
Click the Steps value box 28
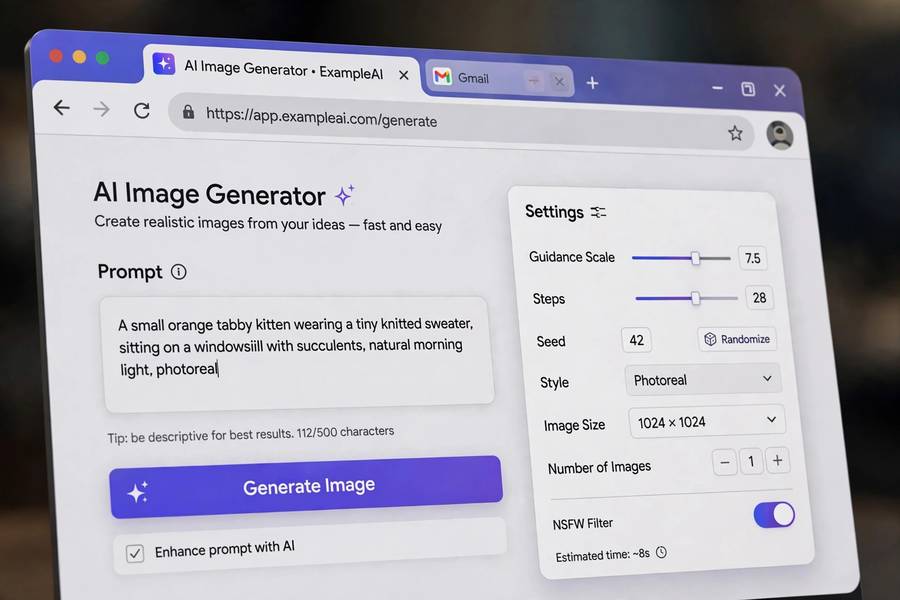point(759,297)
